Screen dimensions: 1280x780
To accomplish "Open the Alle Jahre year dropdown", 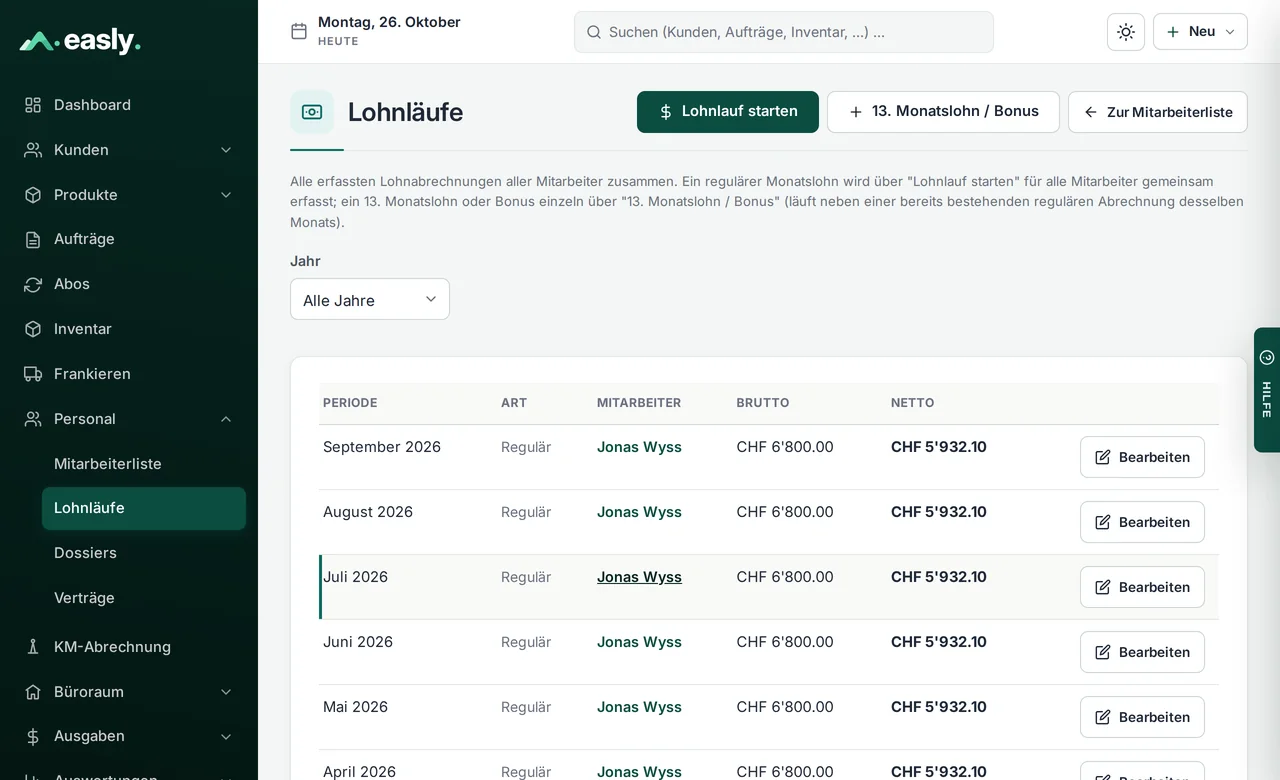I will tap(370, 299).
